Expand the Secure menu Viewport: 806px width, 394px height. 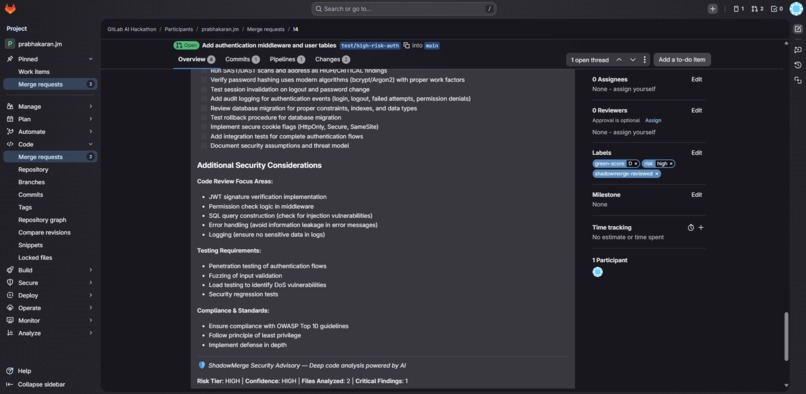50,282
